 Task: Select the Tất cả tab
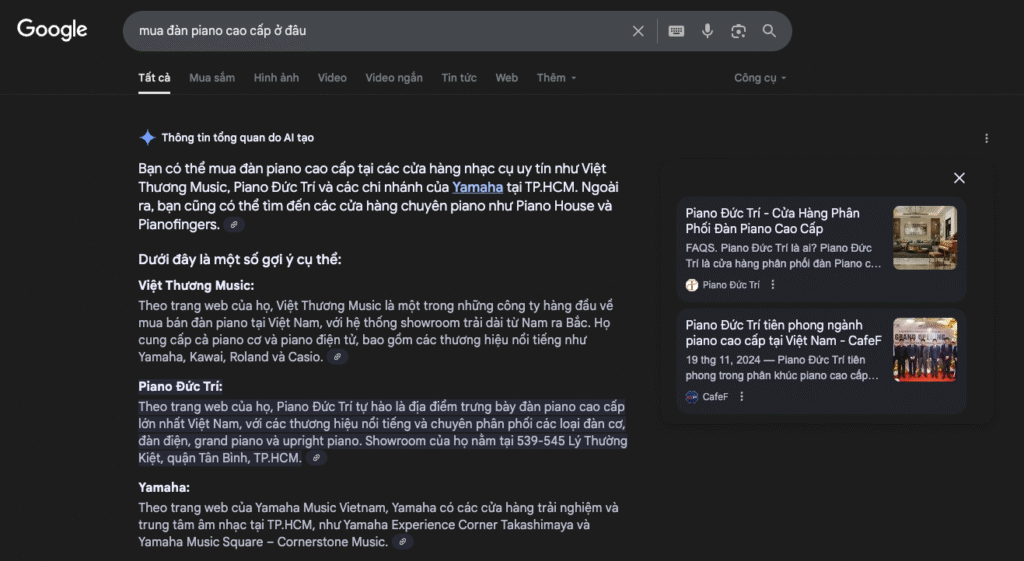tap(154, 78)
